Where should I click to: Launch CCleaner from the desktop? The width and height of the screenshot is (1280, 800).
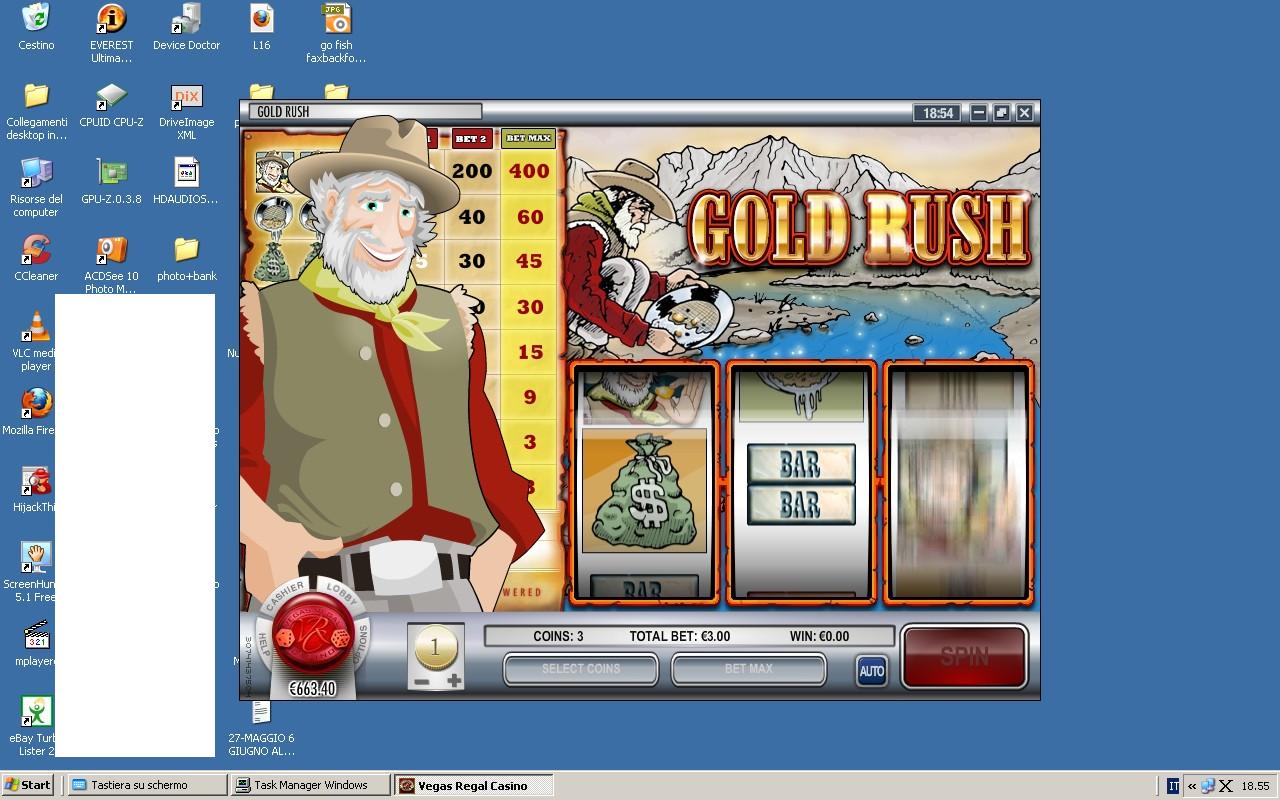point(36,258)
